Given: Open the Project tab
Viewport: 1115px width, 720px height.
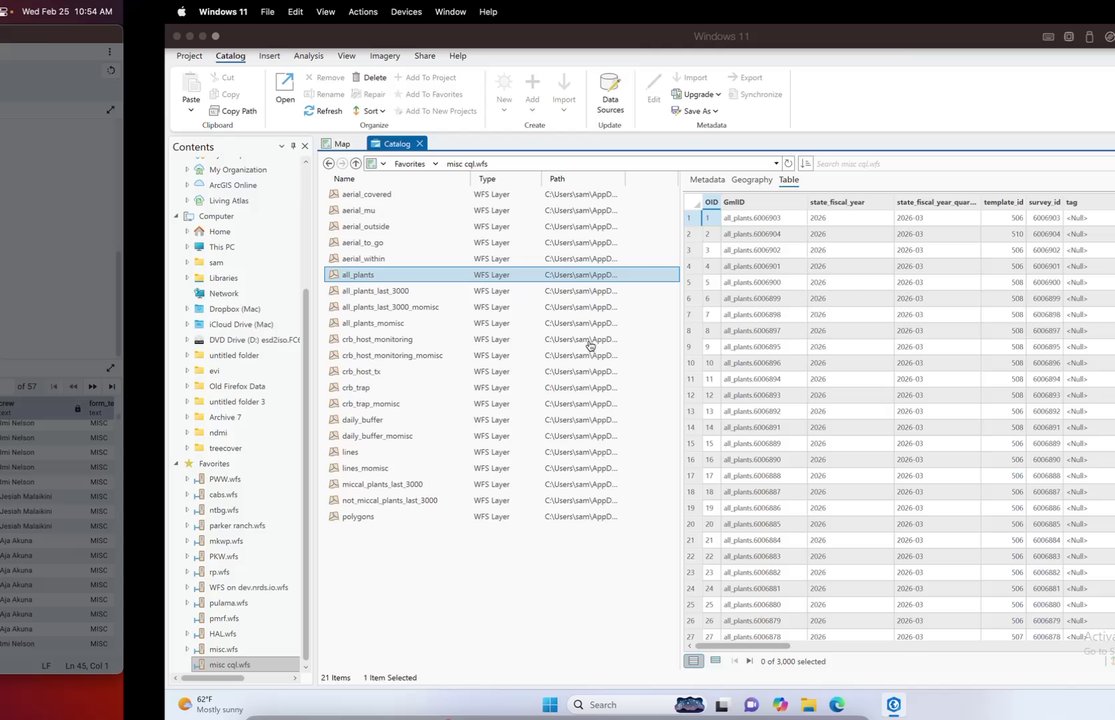Looking at the screenshot, I should click(189, 55).
